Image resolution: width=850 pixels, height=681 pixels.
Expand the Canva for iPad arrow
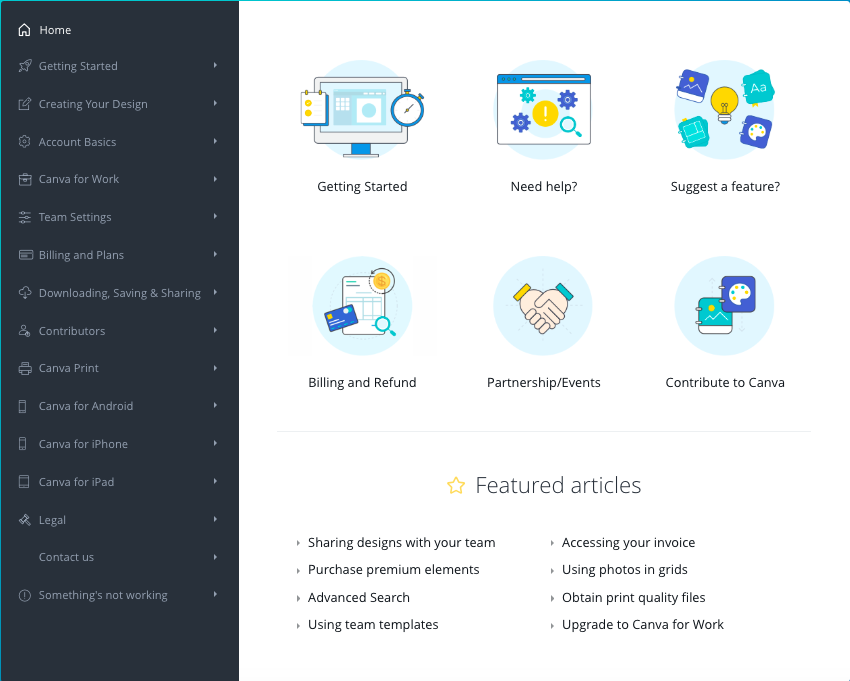coord(215,481)
